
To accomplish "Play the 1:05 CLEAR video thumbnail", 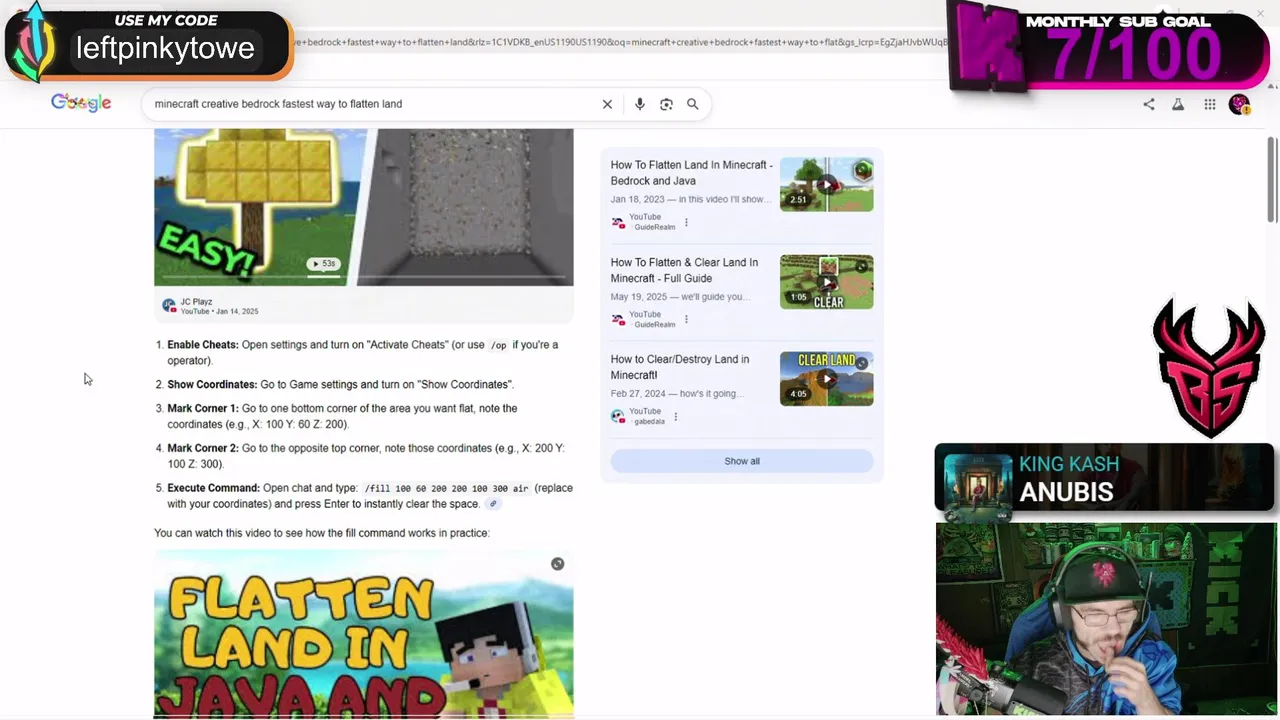I will (826, 281).
